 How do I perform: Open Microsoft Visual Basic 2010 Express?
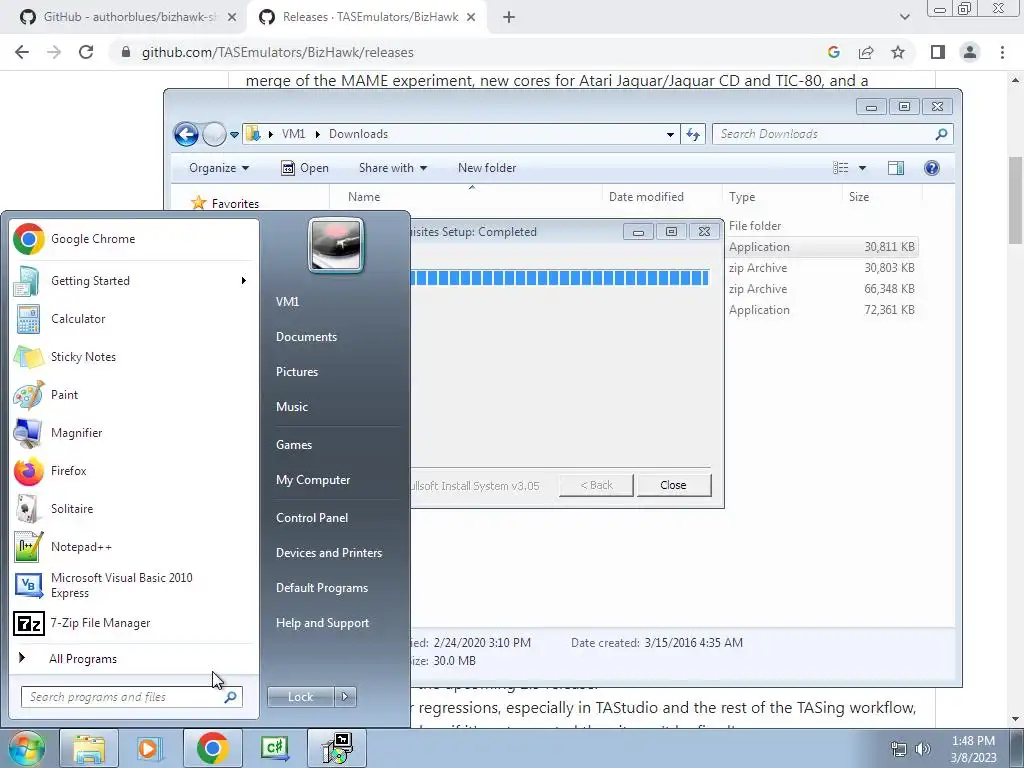pyautogui.click(x=131, y=585)
